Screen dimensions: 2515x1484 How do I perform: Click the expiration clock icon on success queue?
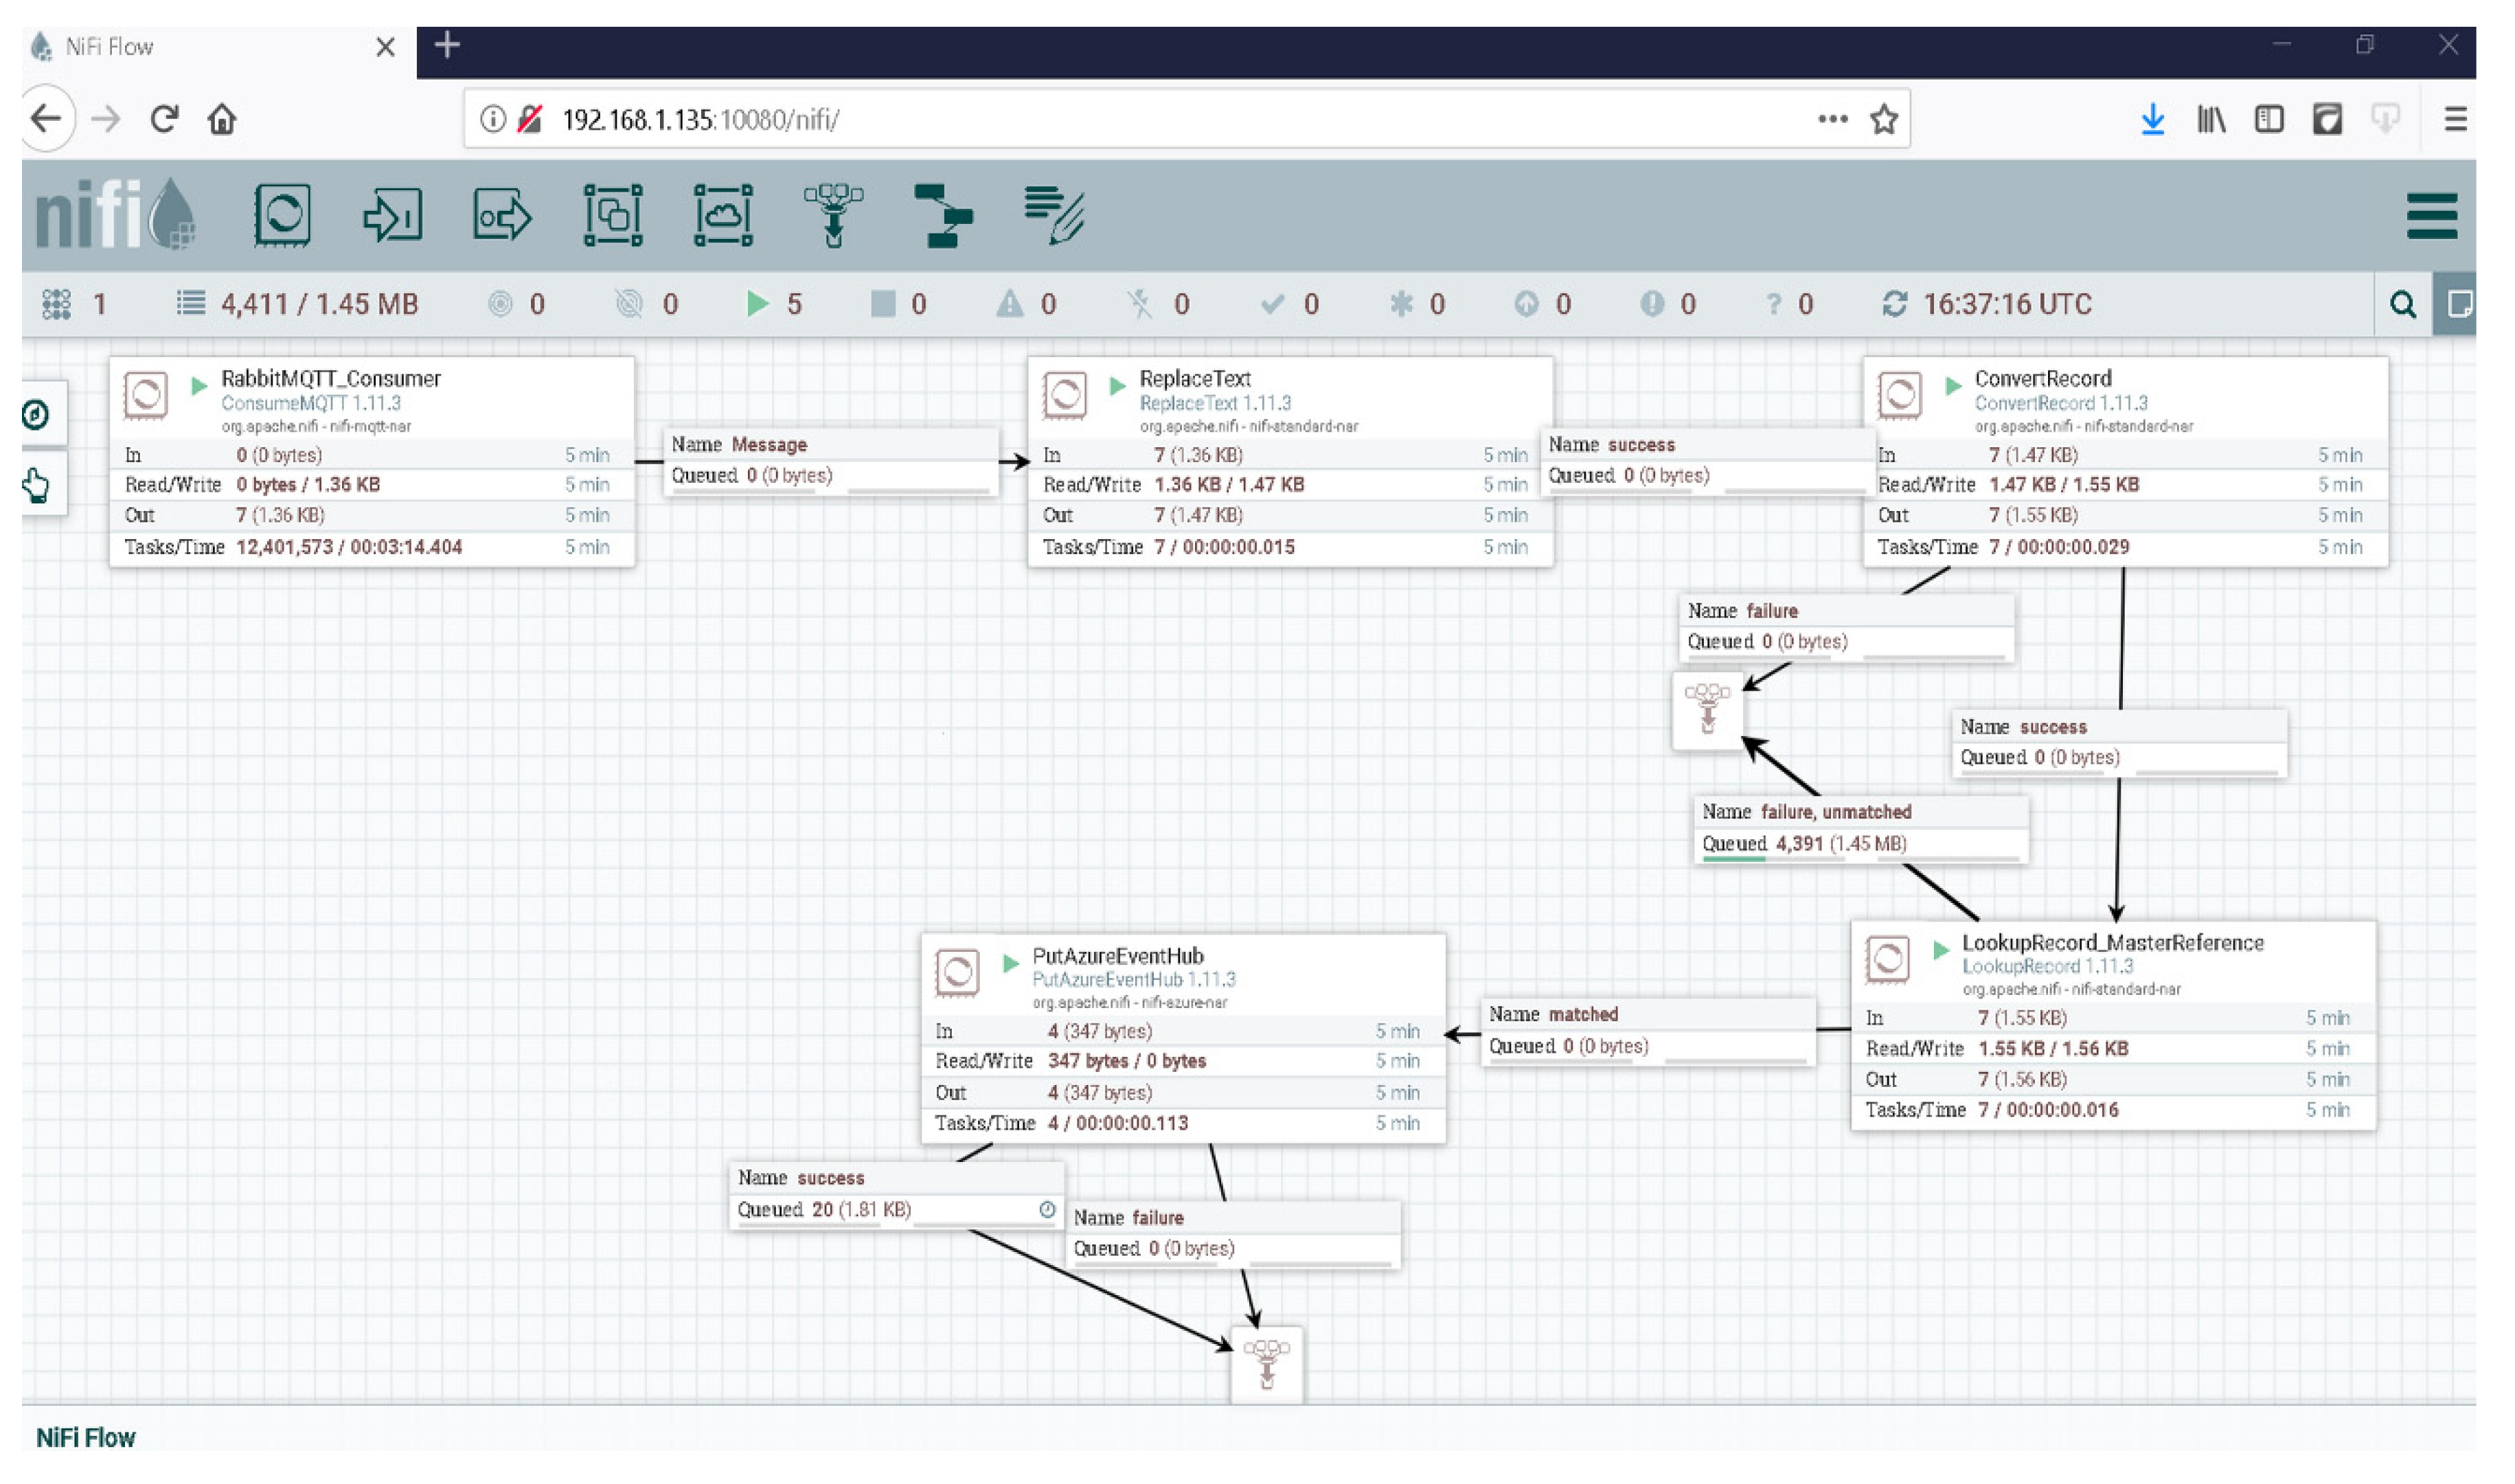click(1047, 1210)
